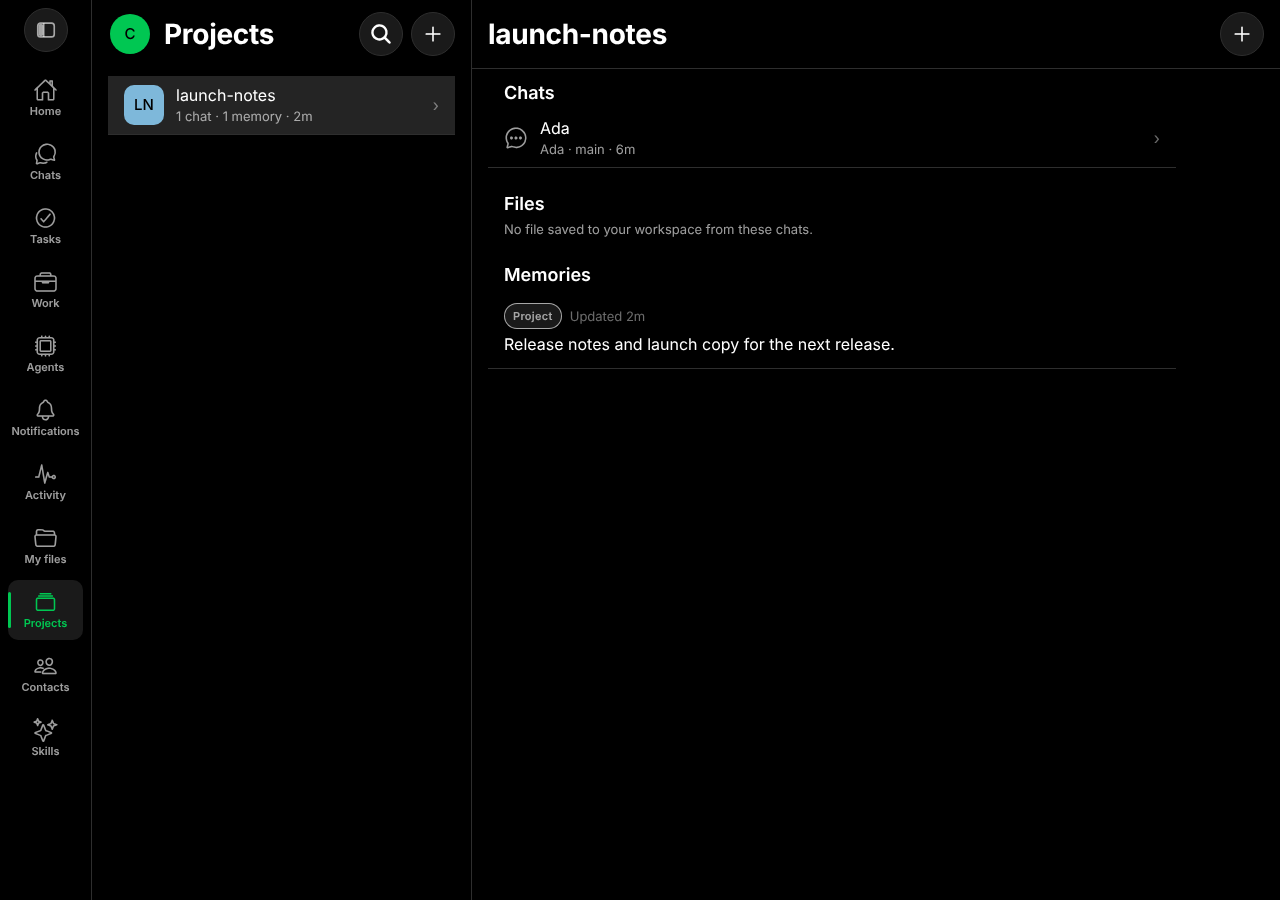The image size is (1280, 900).
Task: Expand launch-notes project row chevron
Action: [x=436, y=106]
